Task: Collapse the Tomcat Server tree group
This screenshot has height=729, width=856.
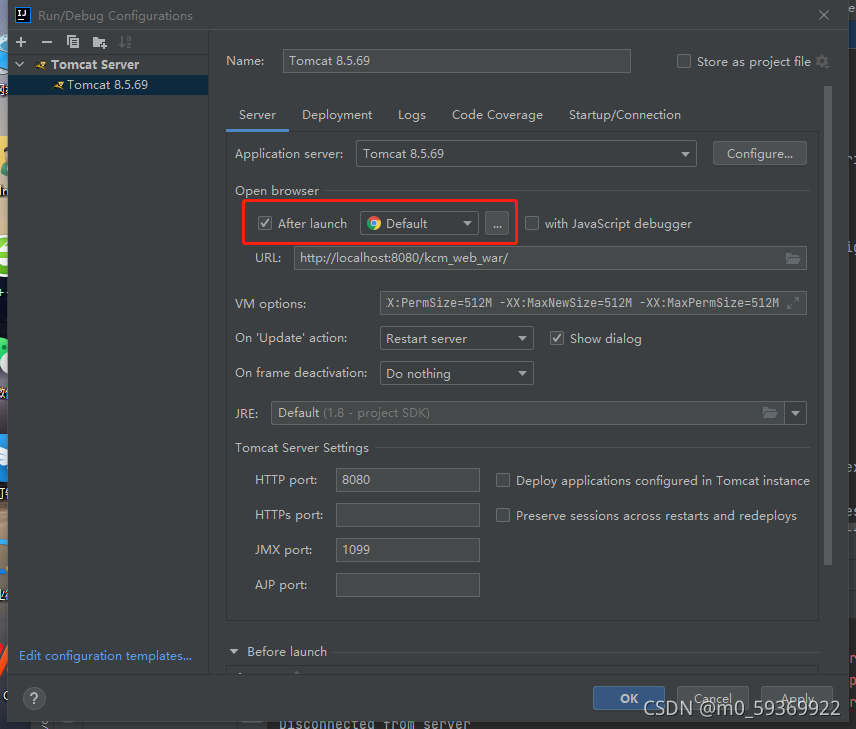Action: (20, 64)
